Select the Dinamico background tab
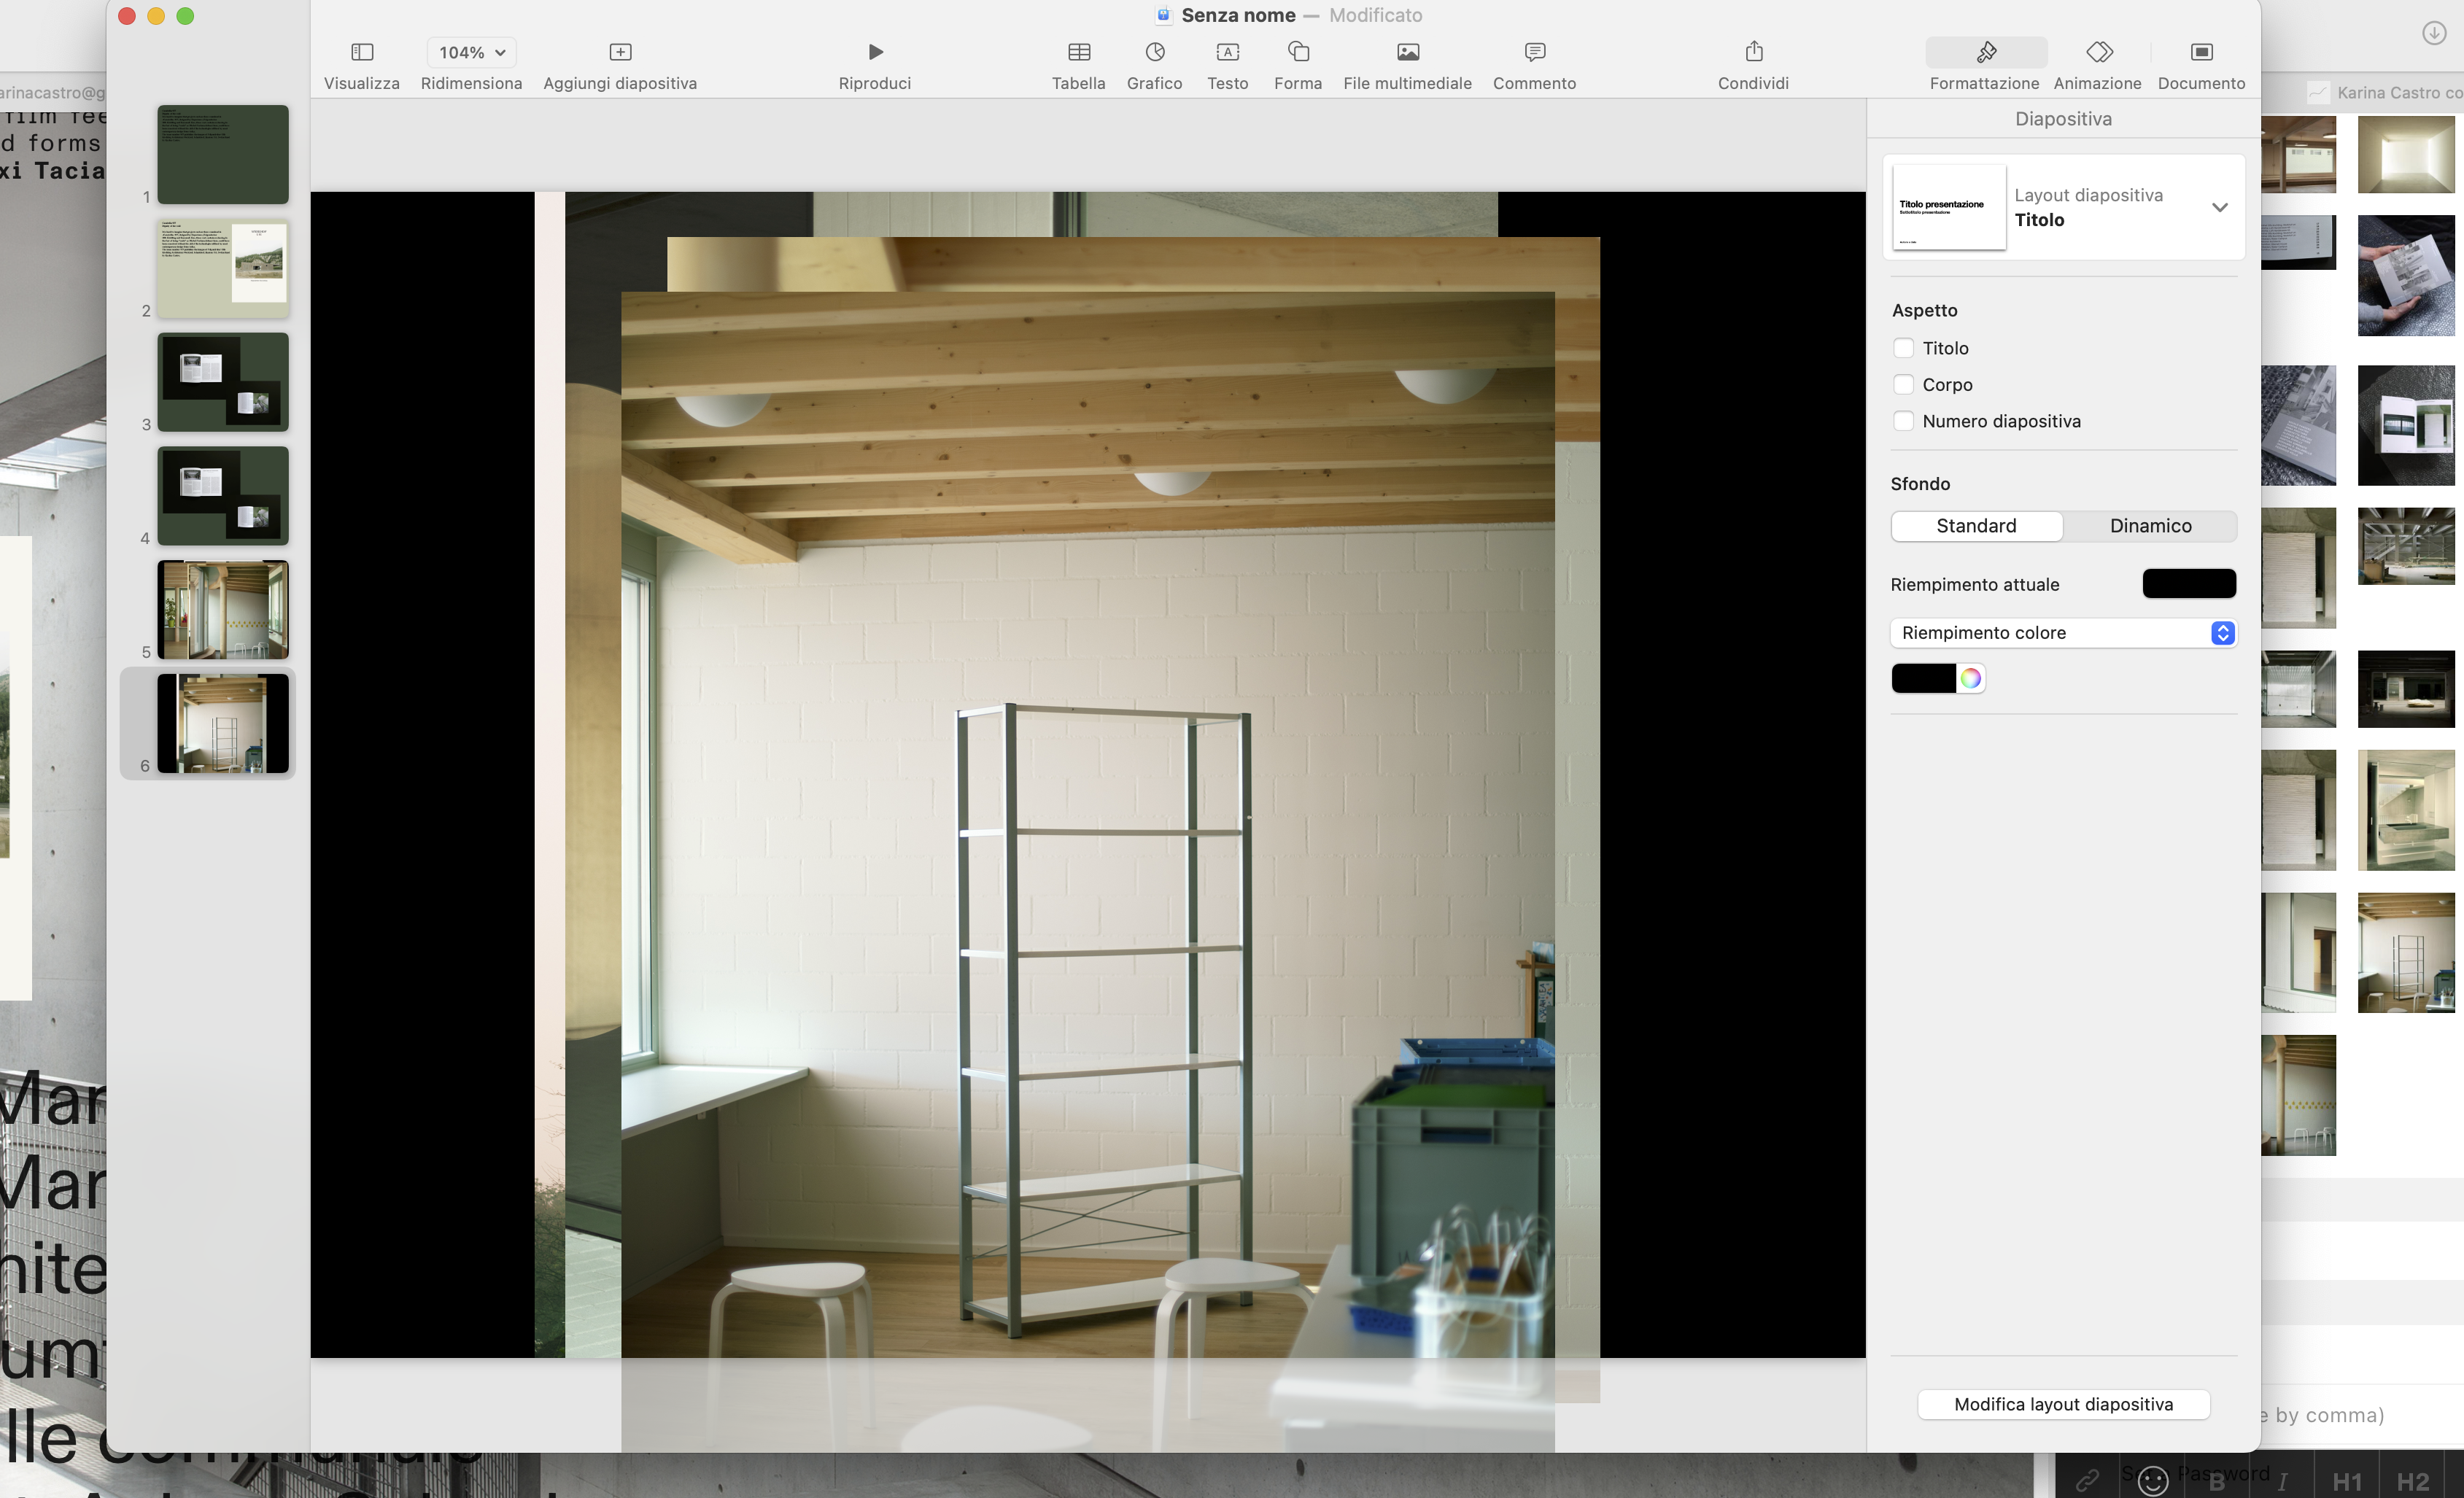 (2150, 526)
